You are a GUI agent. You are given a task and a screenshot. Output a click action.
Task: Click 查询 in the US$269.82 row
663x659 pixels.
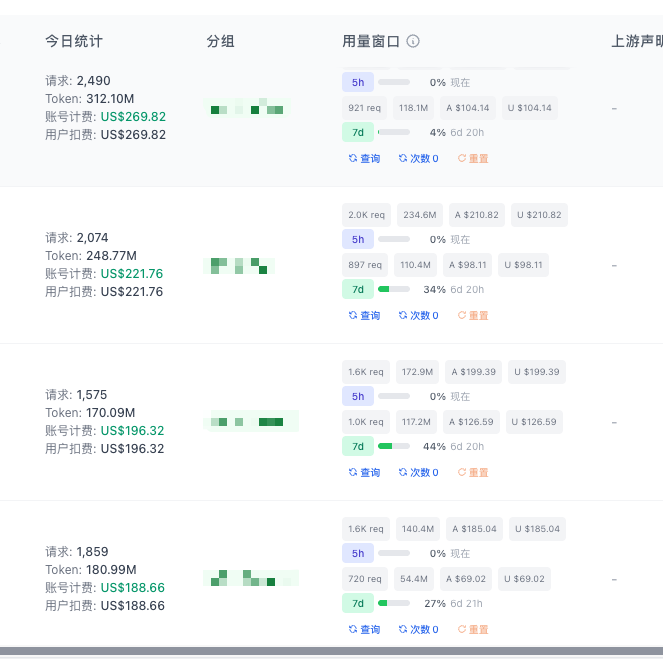pos(364,159)
